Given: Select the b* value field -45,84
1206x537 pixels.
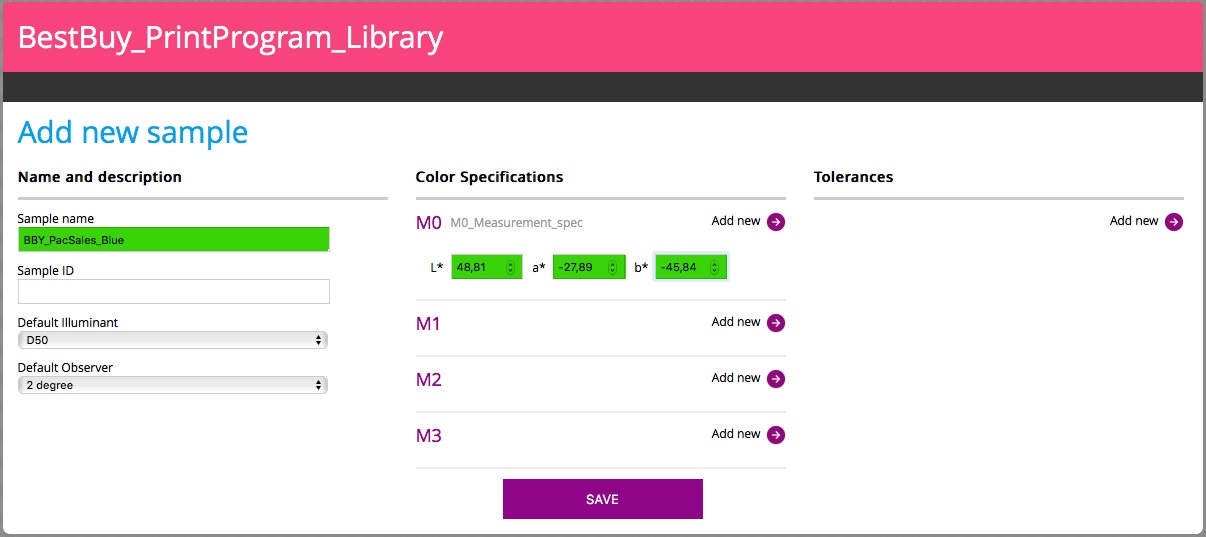Looking at the screenshot, I should point(691,267).
